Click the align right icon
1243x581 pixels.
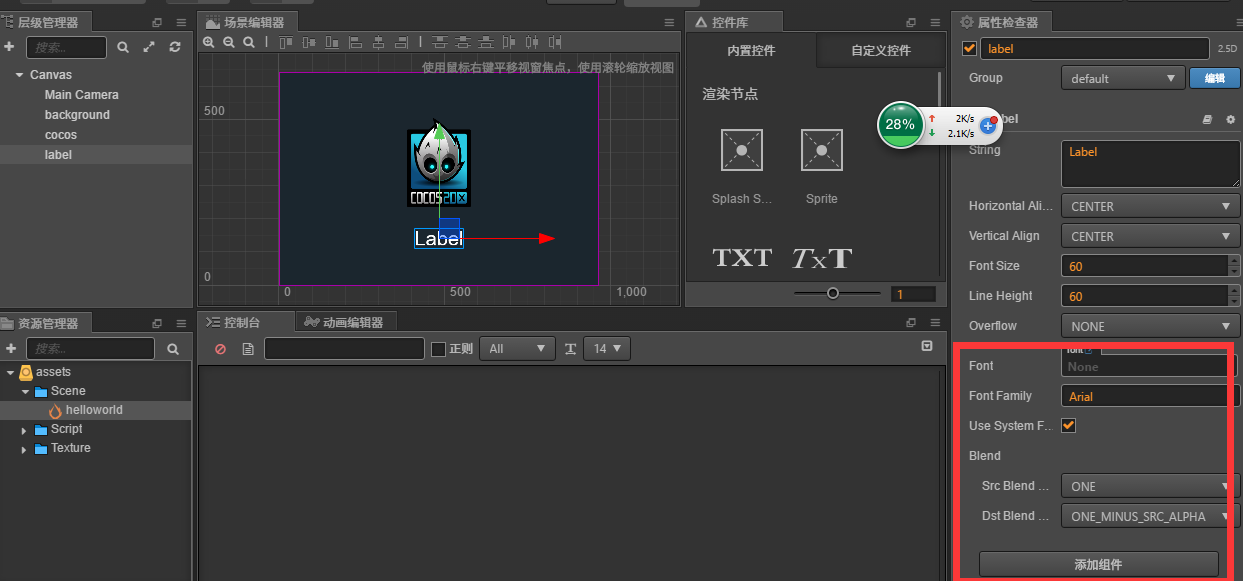(402, 42)
